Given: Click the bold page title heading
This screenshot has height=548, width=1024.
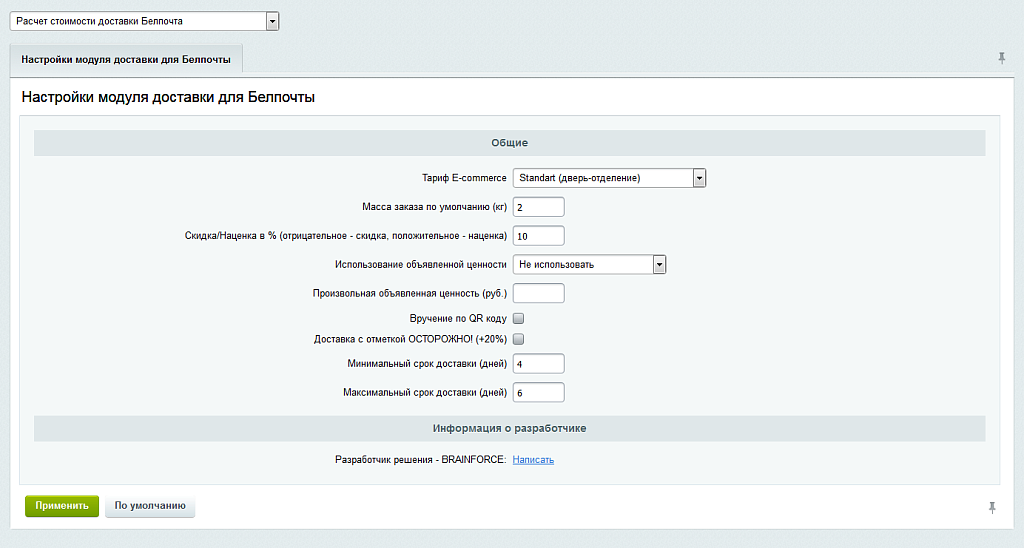Looking at the screenshot, I should coord(168,98).
